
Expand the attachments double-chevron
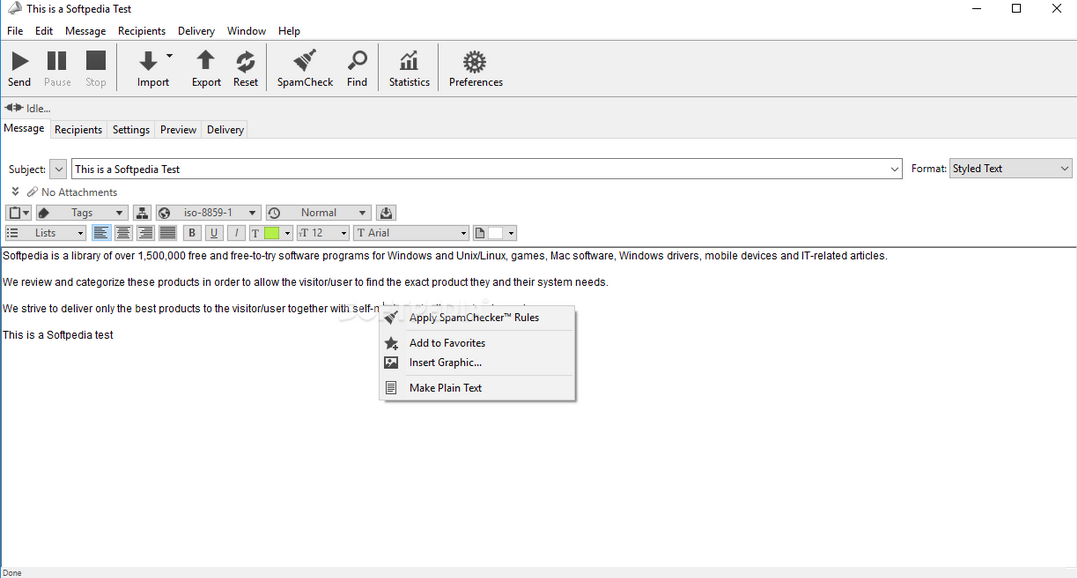click(x=15, y=192)
